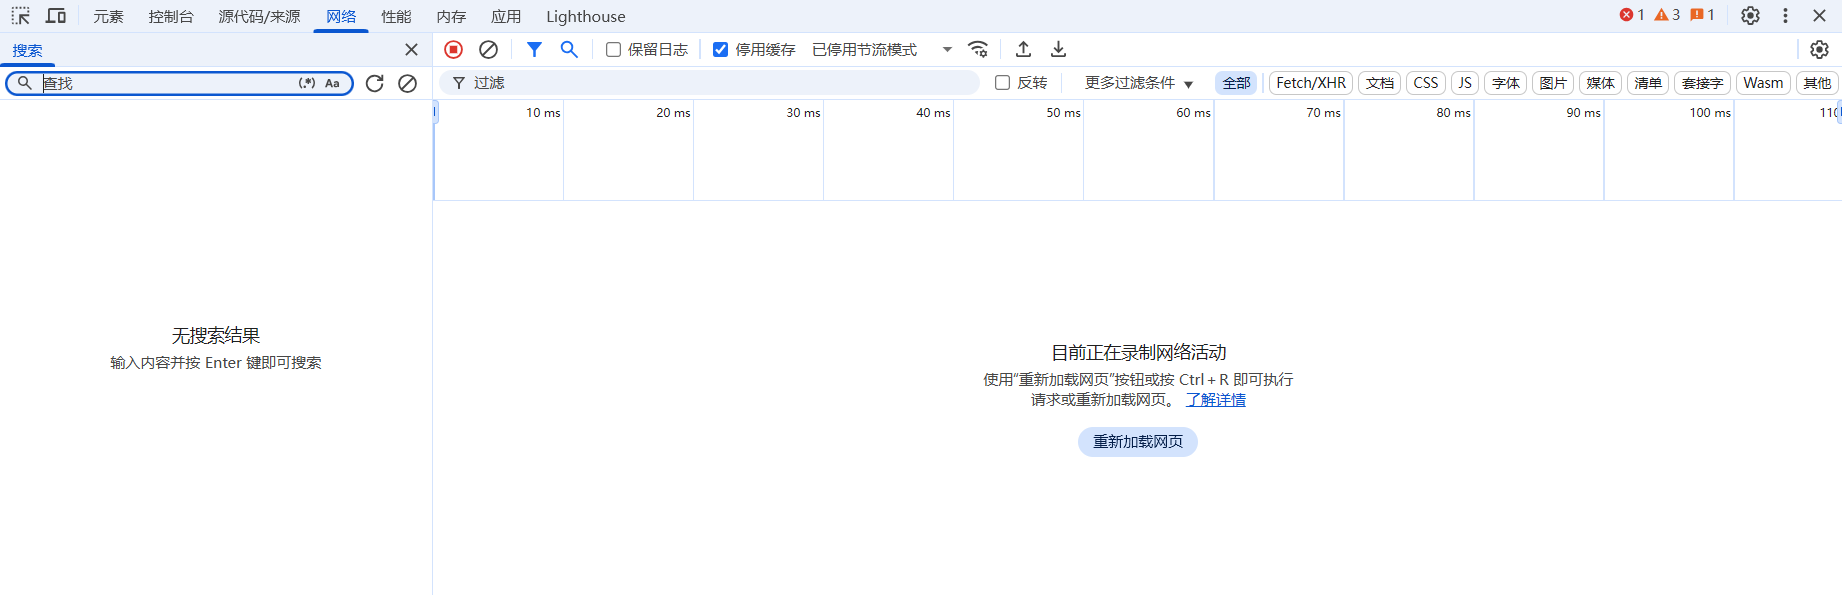Import HAR file with upload icon
This screenshot has height=595, width=1842.
coord(1023,49)
